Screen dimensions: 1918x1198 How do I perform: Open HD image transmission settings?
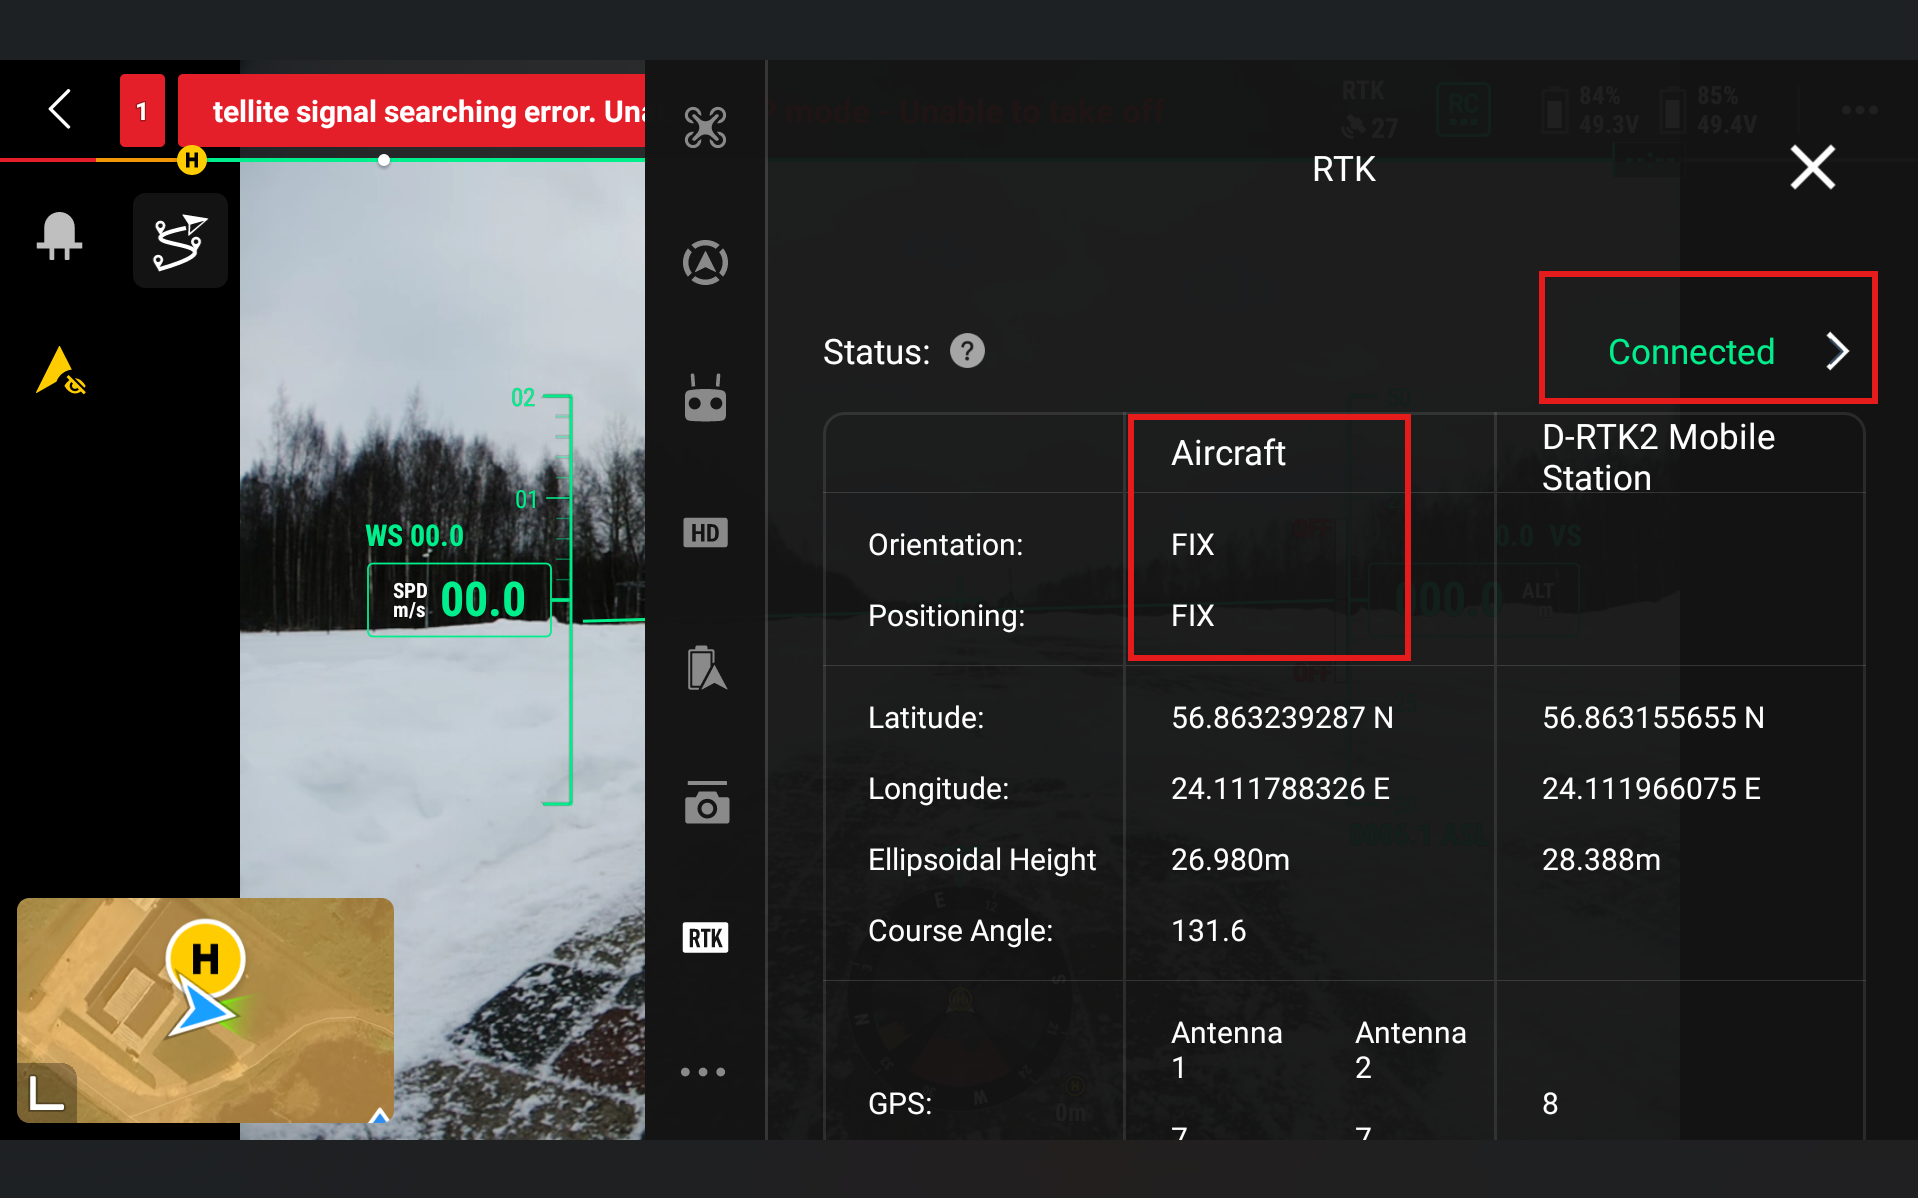(x=705, y=533)
